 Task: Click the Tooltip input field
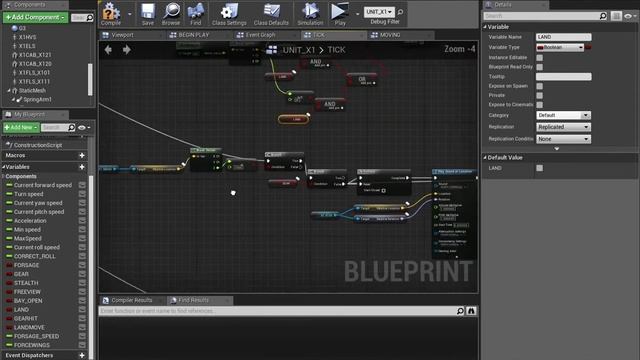point(563,77)
